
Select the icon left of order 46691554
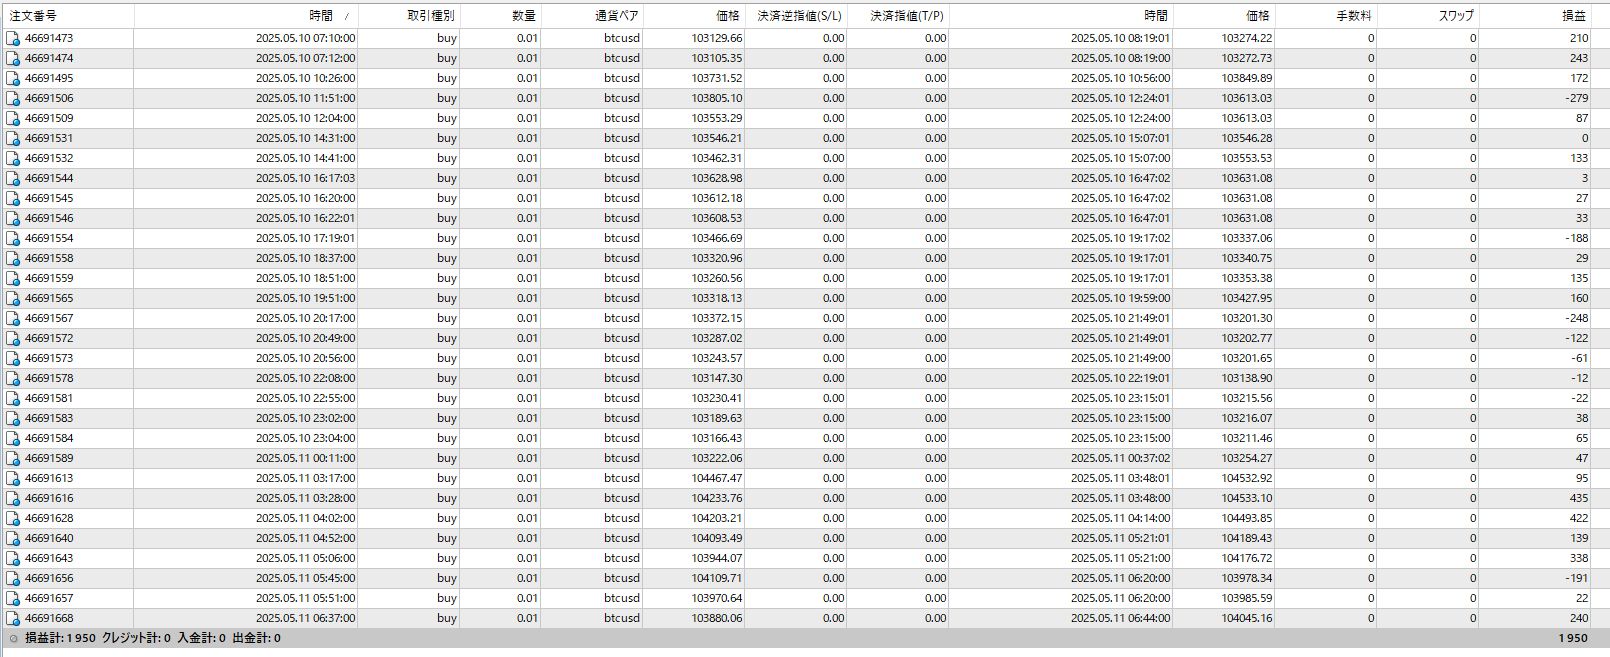pos(13,238)
